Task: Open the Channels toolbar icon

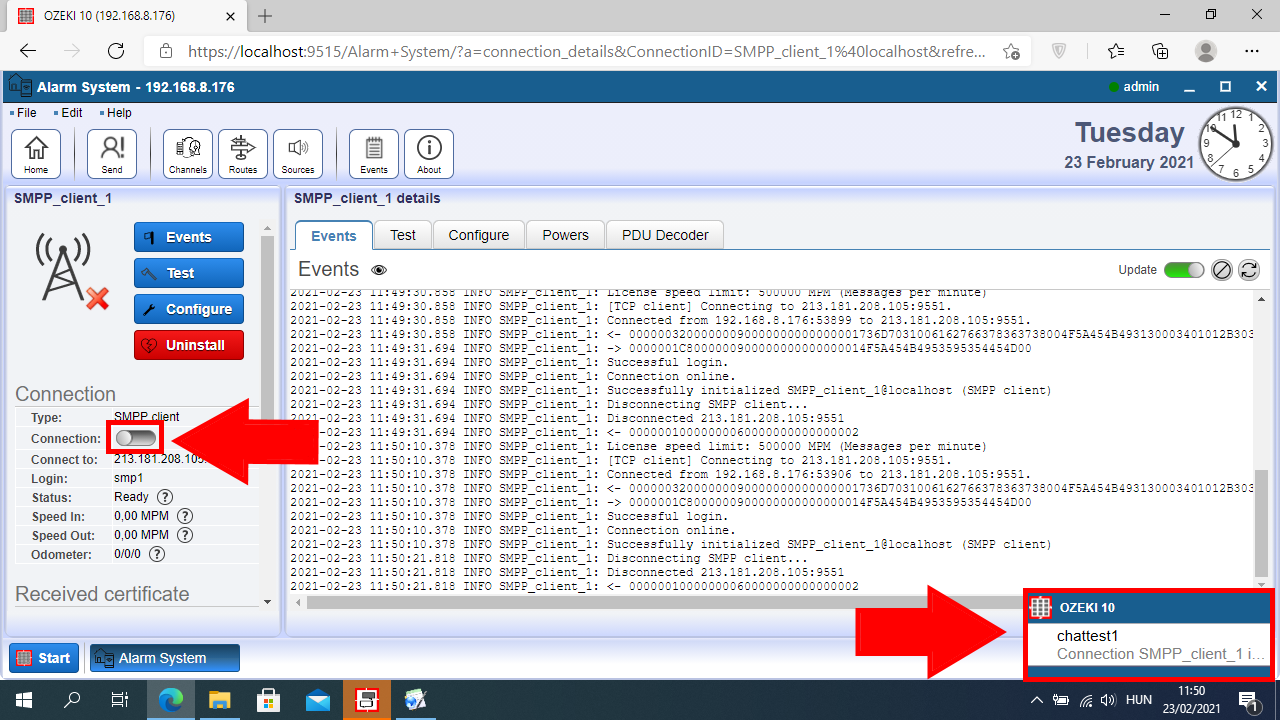Action: tap(188, 154)
